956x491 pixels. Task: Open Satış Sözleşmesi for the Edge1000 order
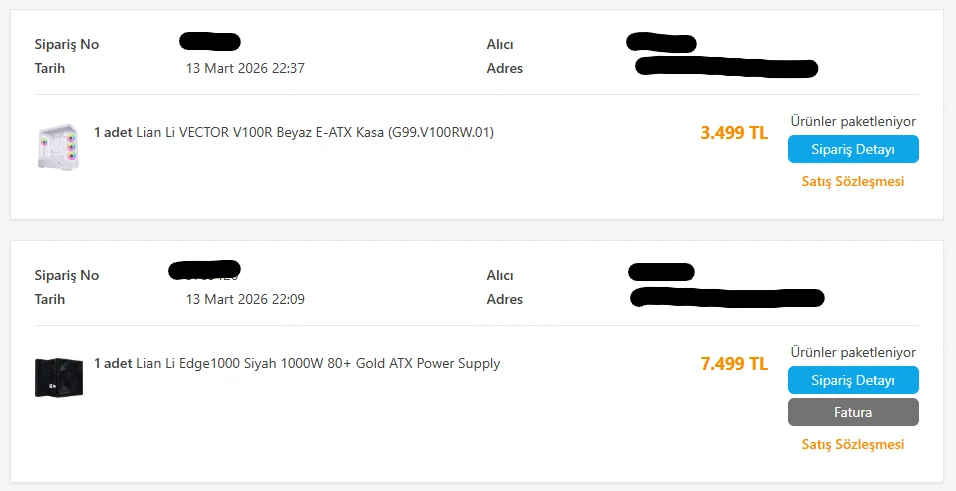(x=853, y=444)
